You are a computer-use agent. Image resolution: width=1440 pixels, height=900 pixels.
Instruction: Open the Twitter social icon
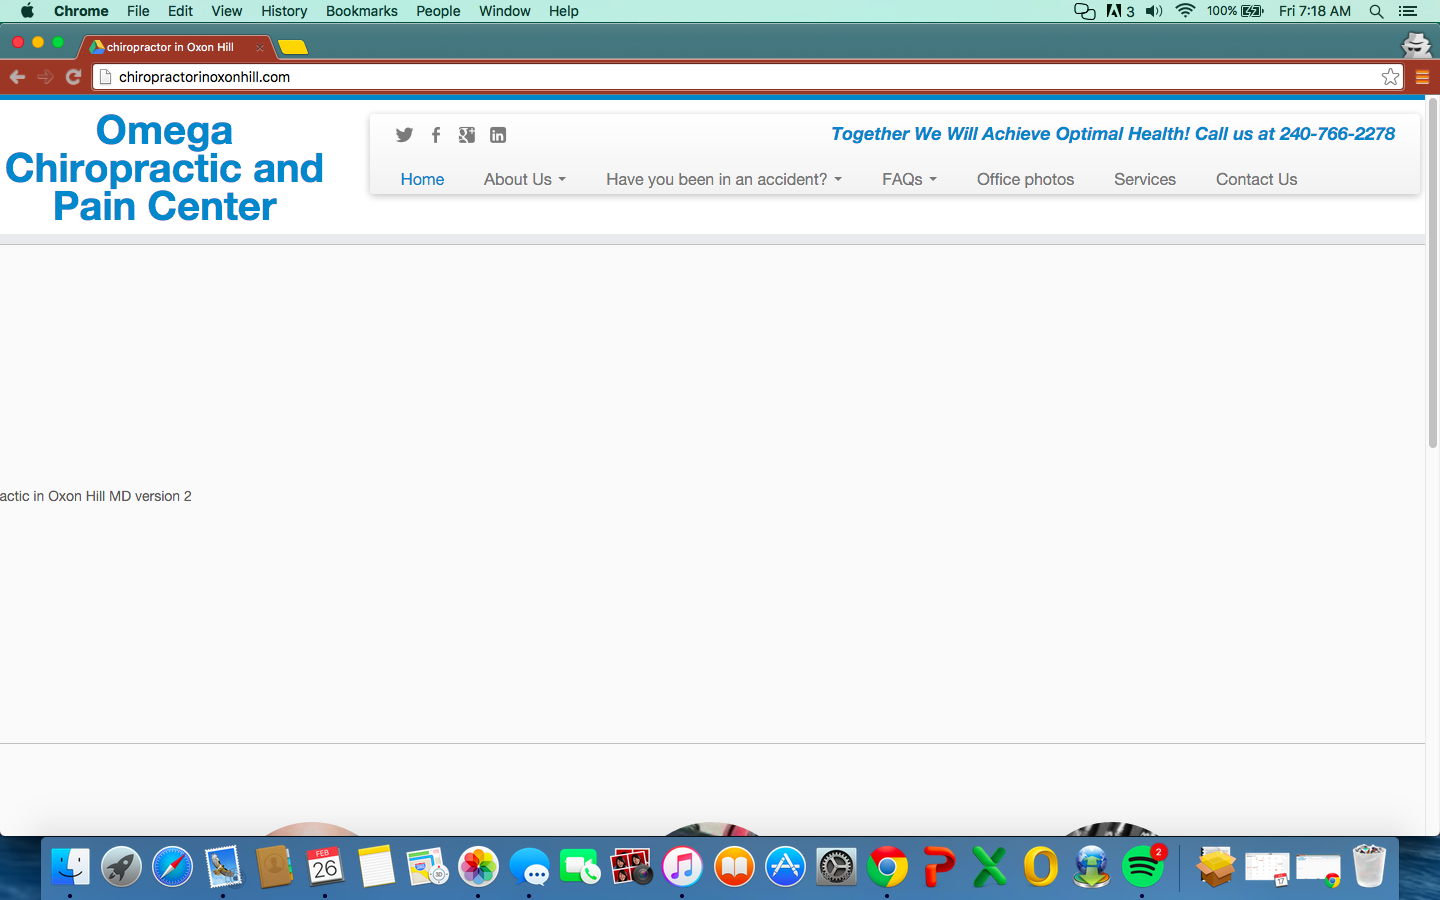tap(404, 135)
